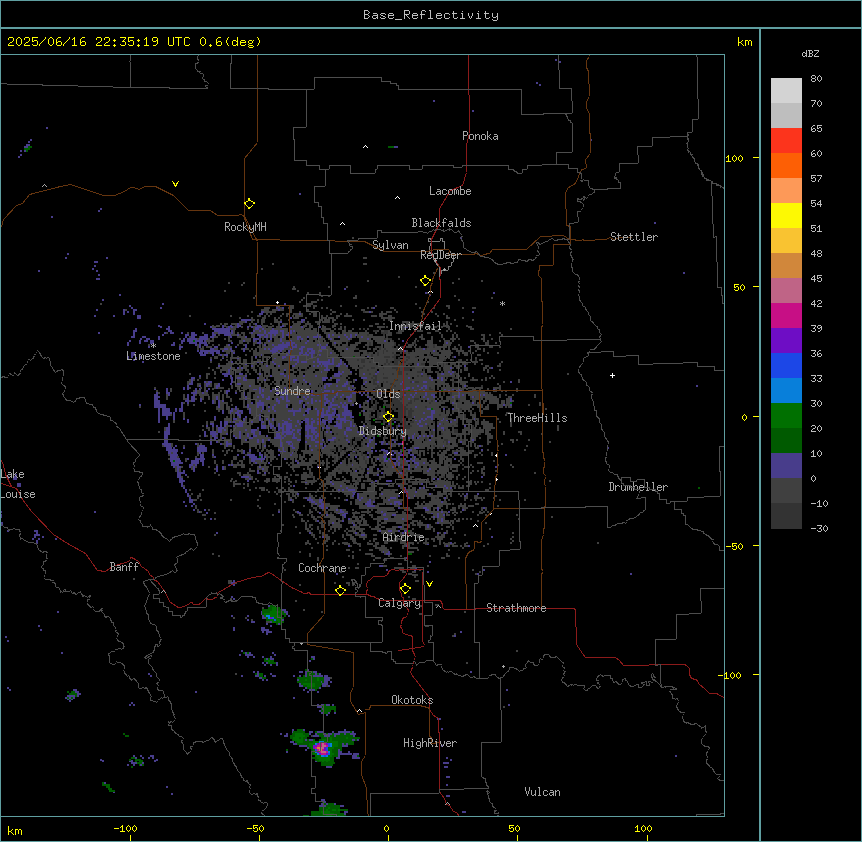Image resolution: width=862 pixels, height=842 pixels.
Task: Click the Ponoka city label
Action: click(480, 136)
